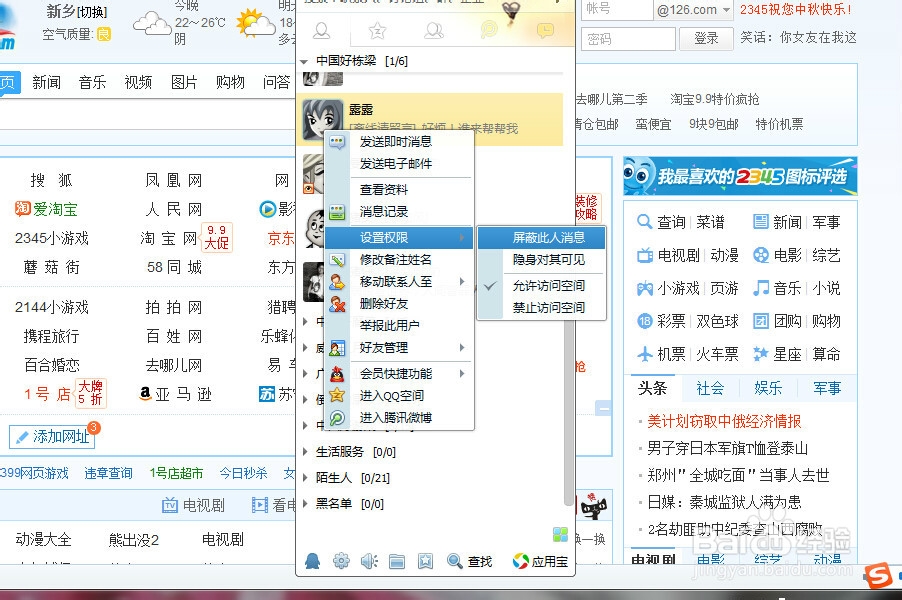
Task: Expand the 会员快捷功能 submenu arrow
Action: coord(463,373)
